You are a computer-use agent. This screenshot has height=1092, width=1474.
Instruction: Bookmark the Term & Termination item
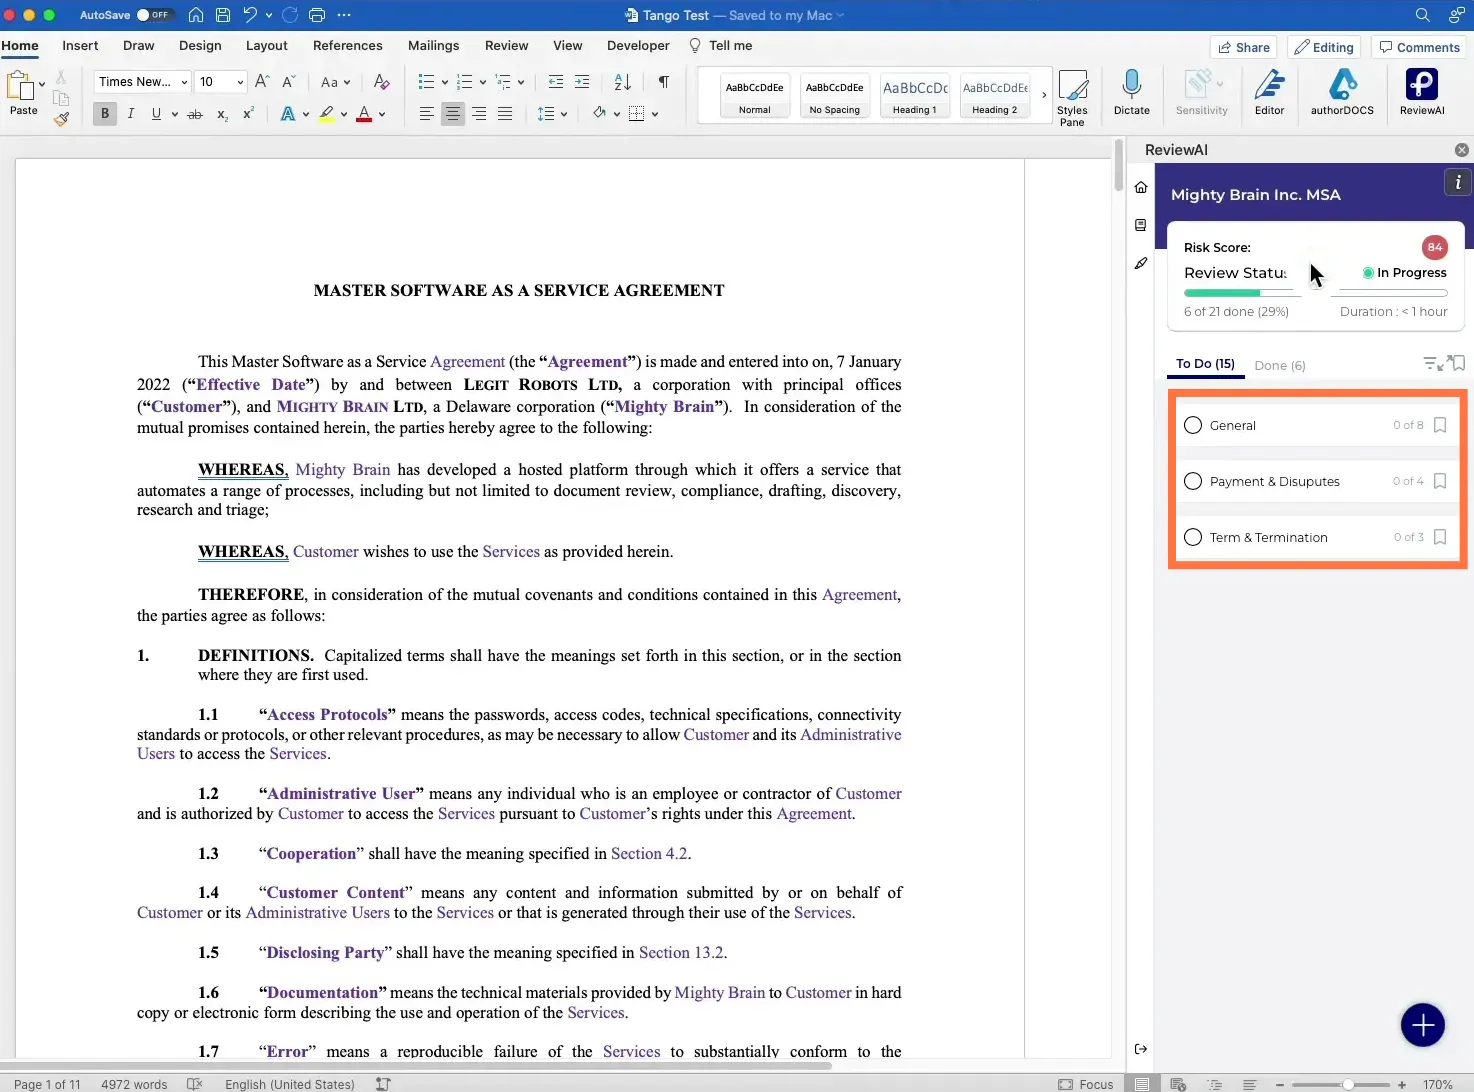pyautogui.click(x=1440, y=537)
